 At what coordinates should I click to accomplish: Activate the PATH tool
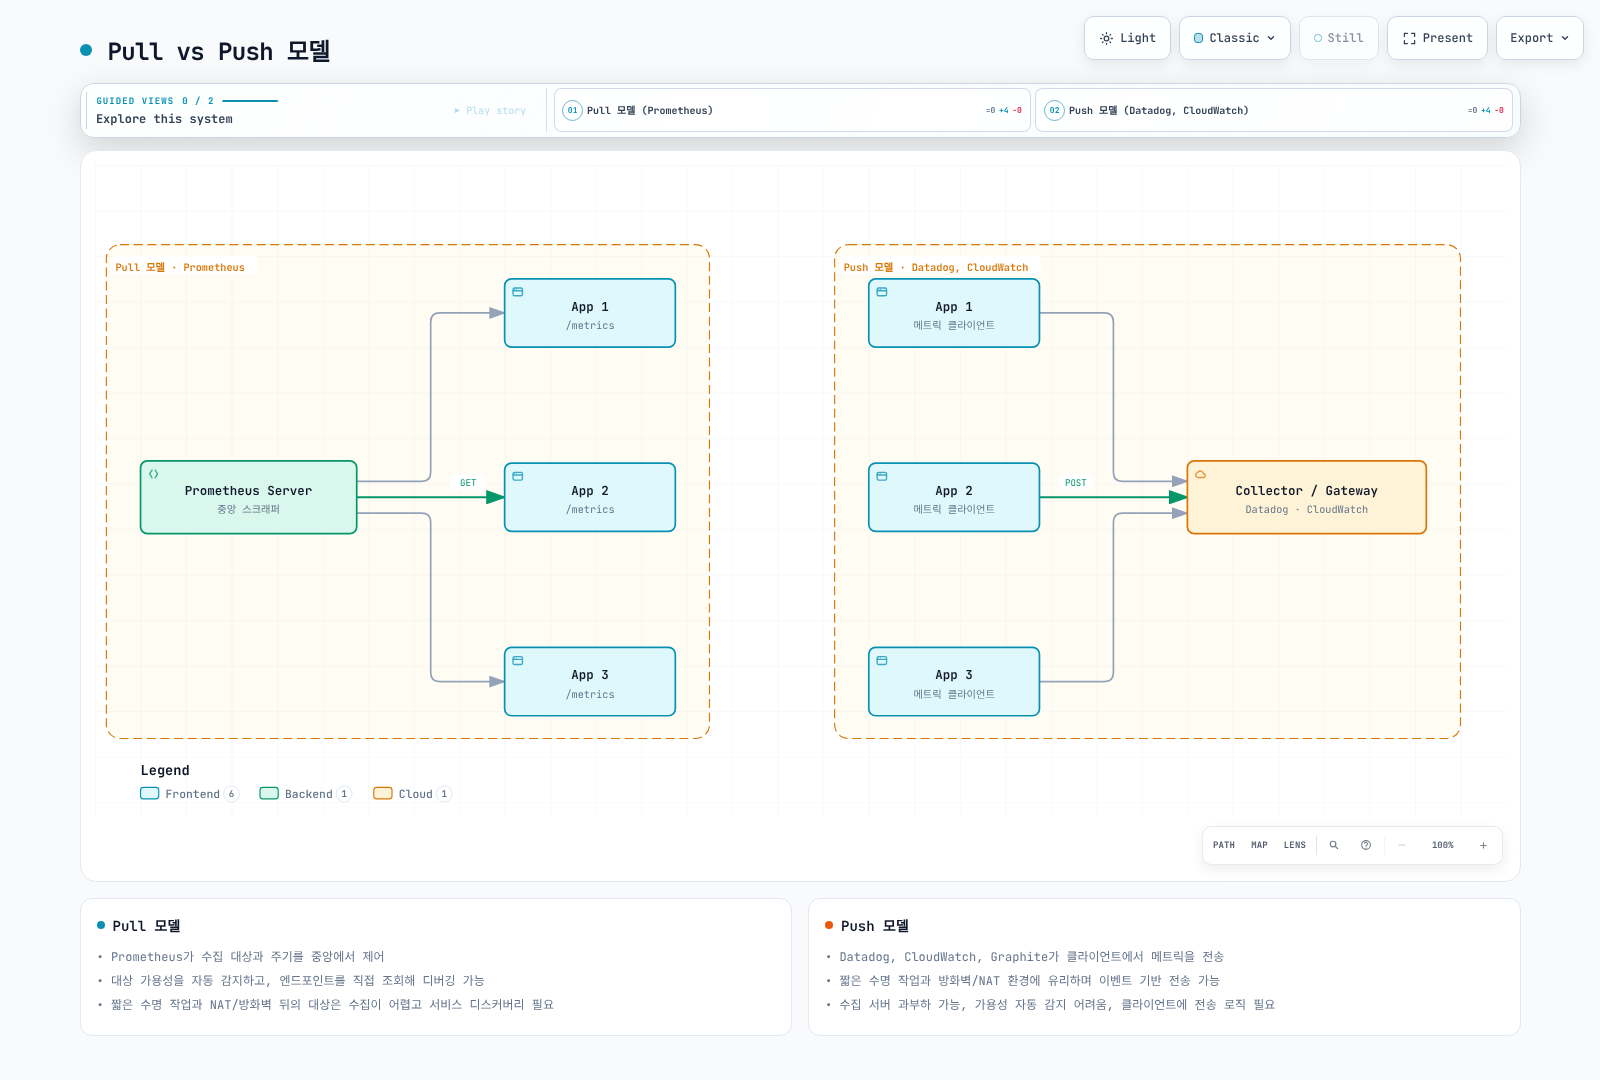pos(1224,845)
